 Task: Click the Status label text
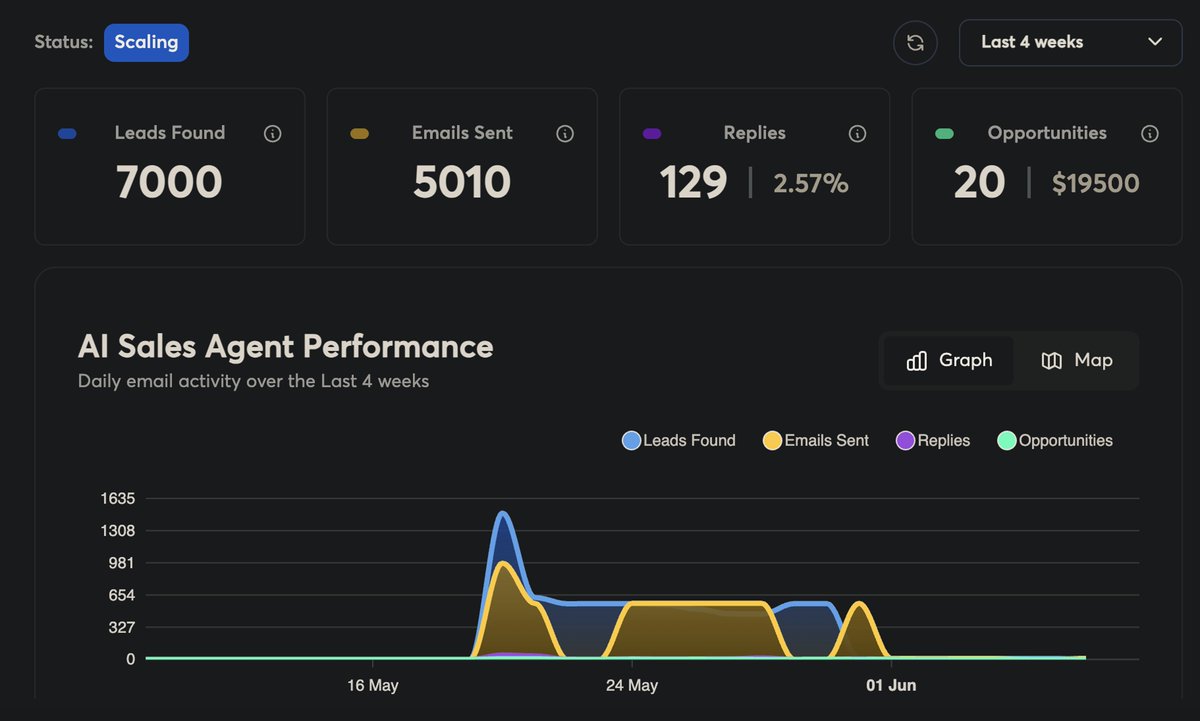(x=63, y=43)
